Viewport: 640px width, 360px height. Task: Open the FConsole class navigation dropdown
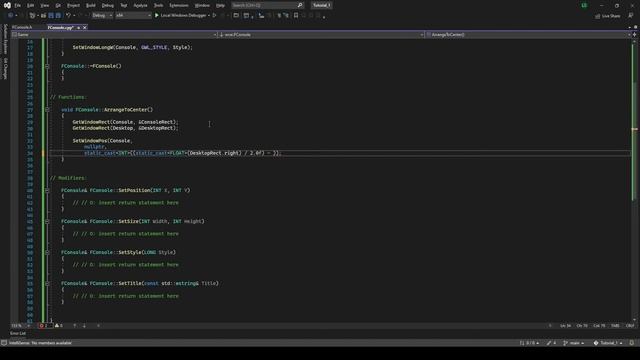pos(322,35)
